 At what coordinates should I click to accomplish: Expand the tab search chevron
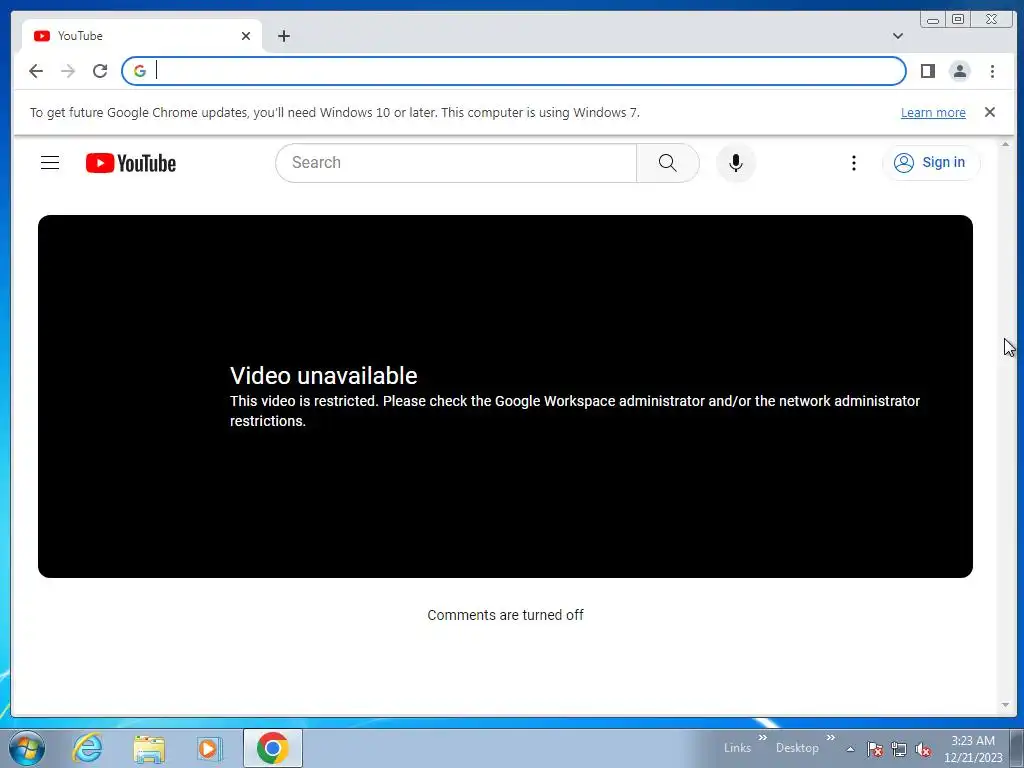coord(898,36)
